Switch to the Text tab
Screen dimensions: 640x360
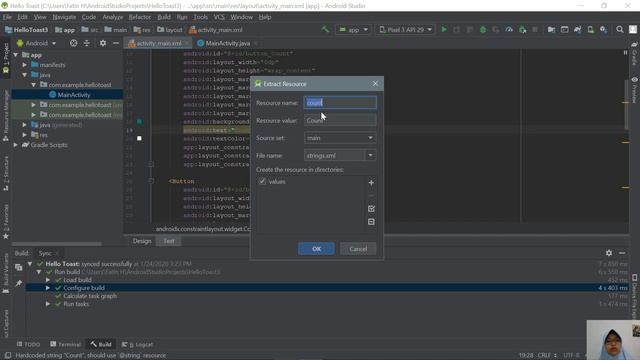169,241
